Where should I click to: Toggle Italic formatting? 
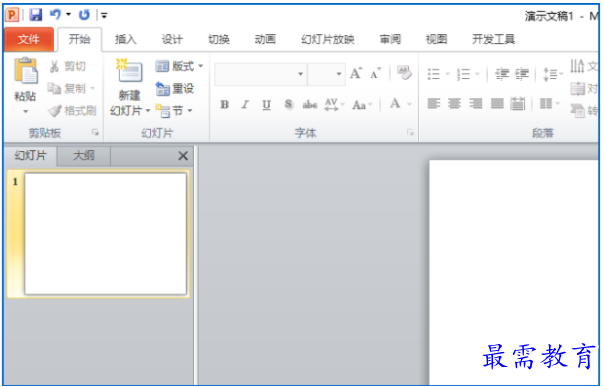tap(245, 104)
